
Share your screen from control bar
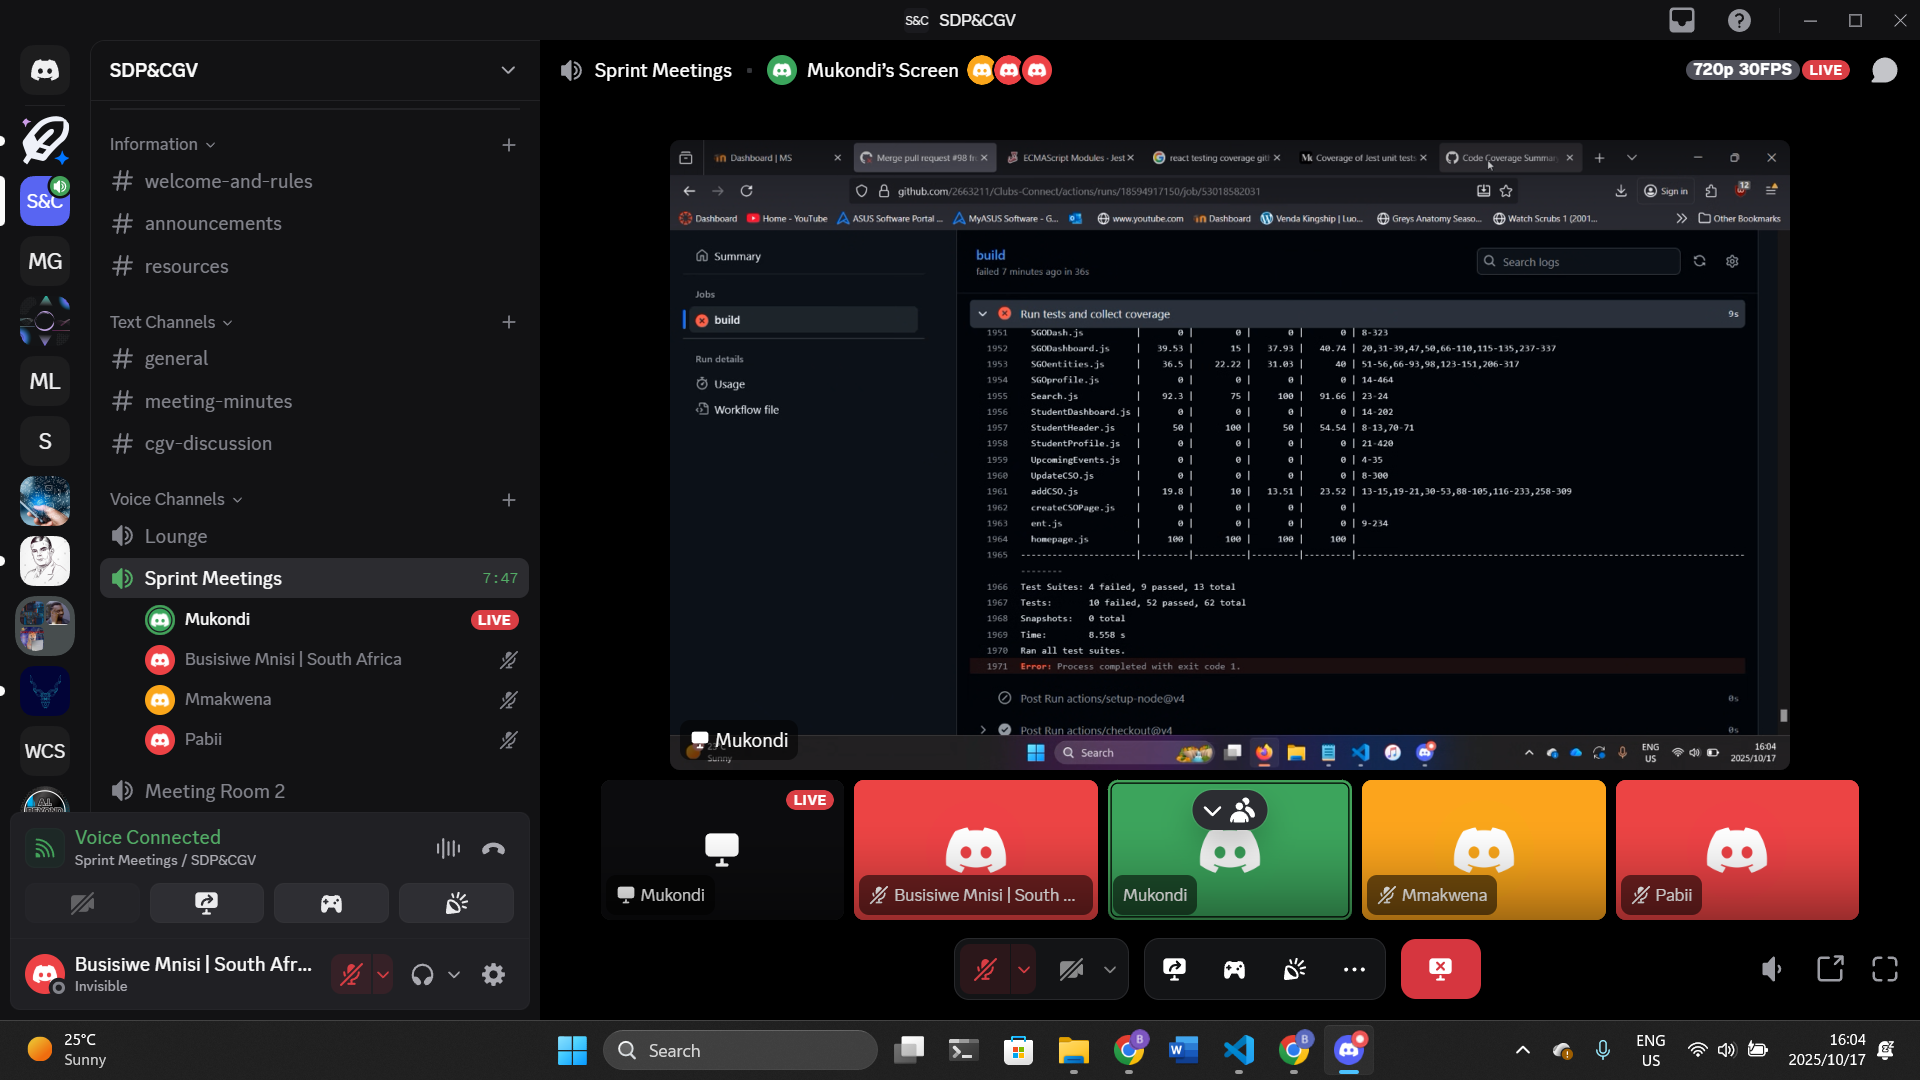tap(1174, 969)
